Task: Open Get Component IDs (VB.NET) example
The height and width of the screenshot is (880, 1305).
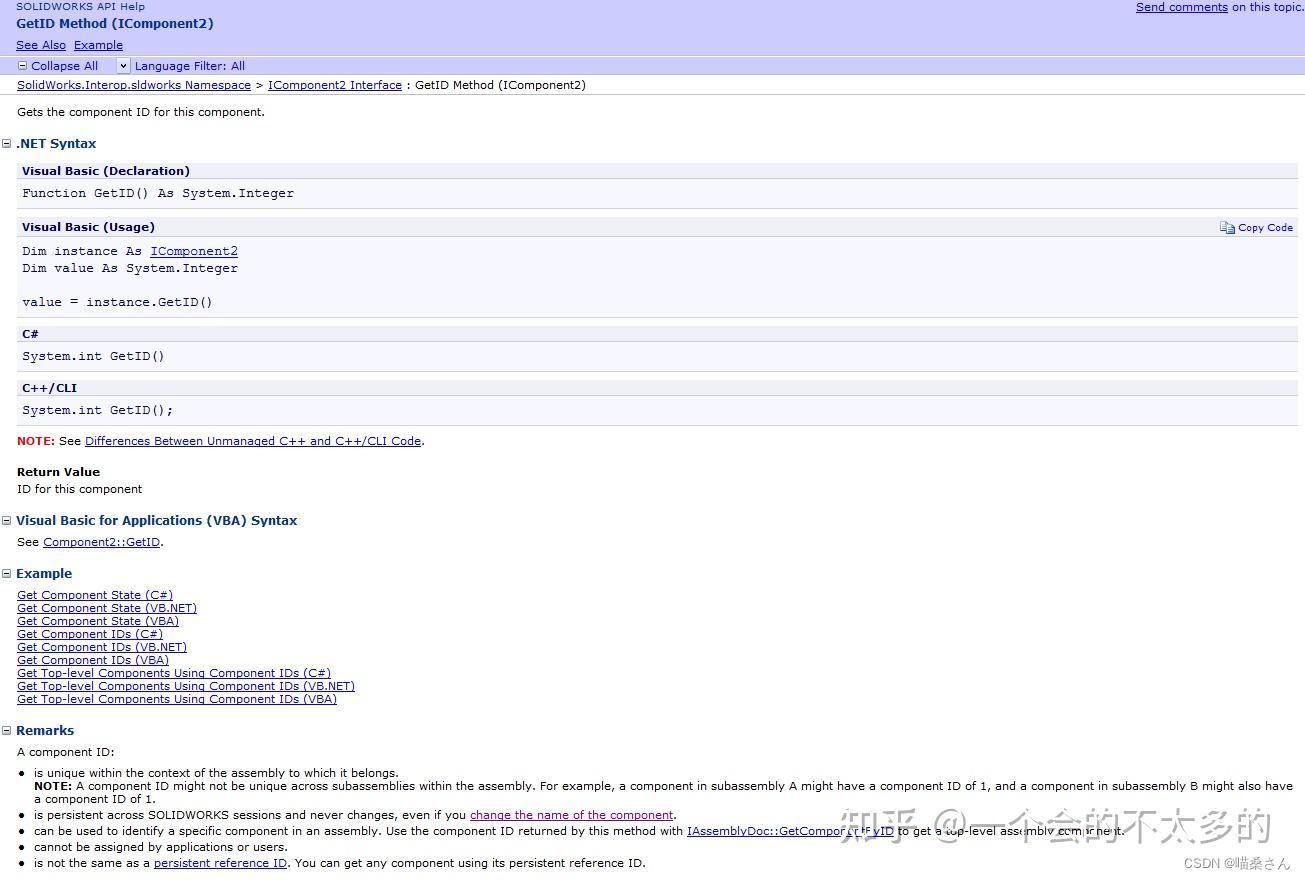Action: [x=102, y=647]
